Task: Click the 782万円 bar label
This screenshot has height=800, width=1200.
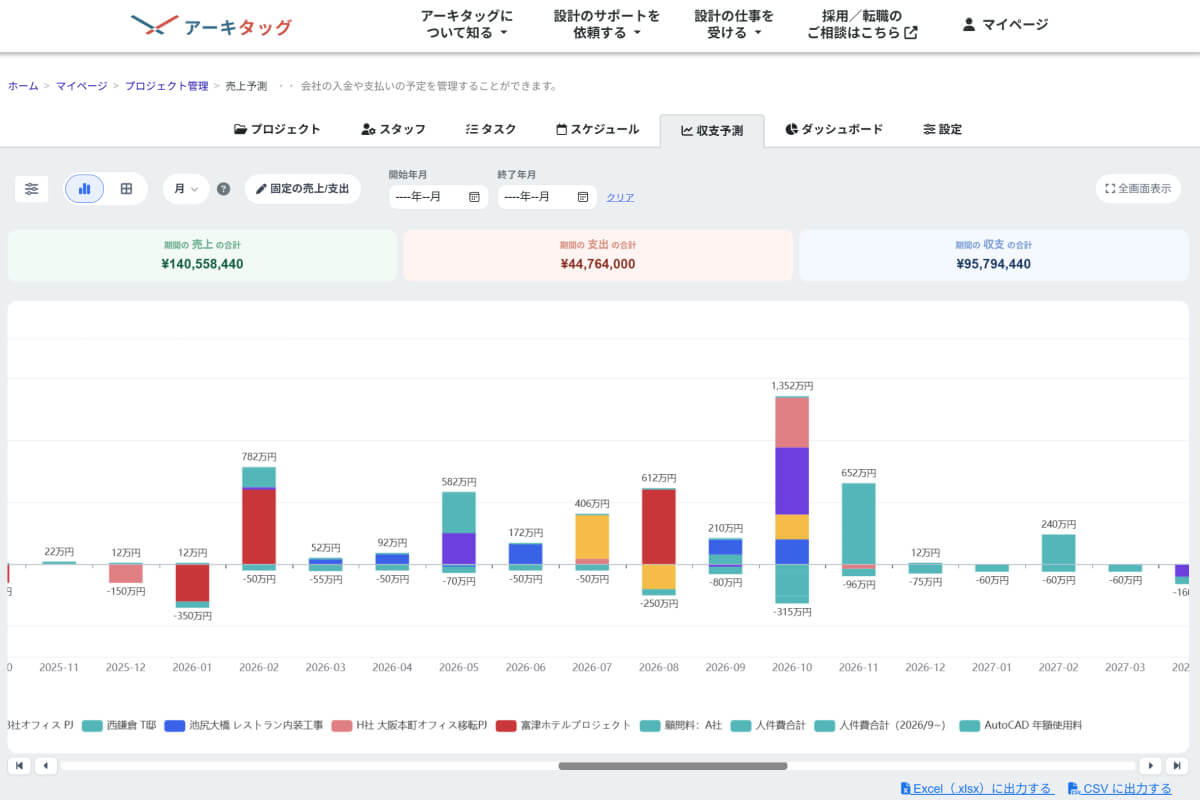Action: [x=259, y=457]
